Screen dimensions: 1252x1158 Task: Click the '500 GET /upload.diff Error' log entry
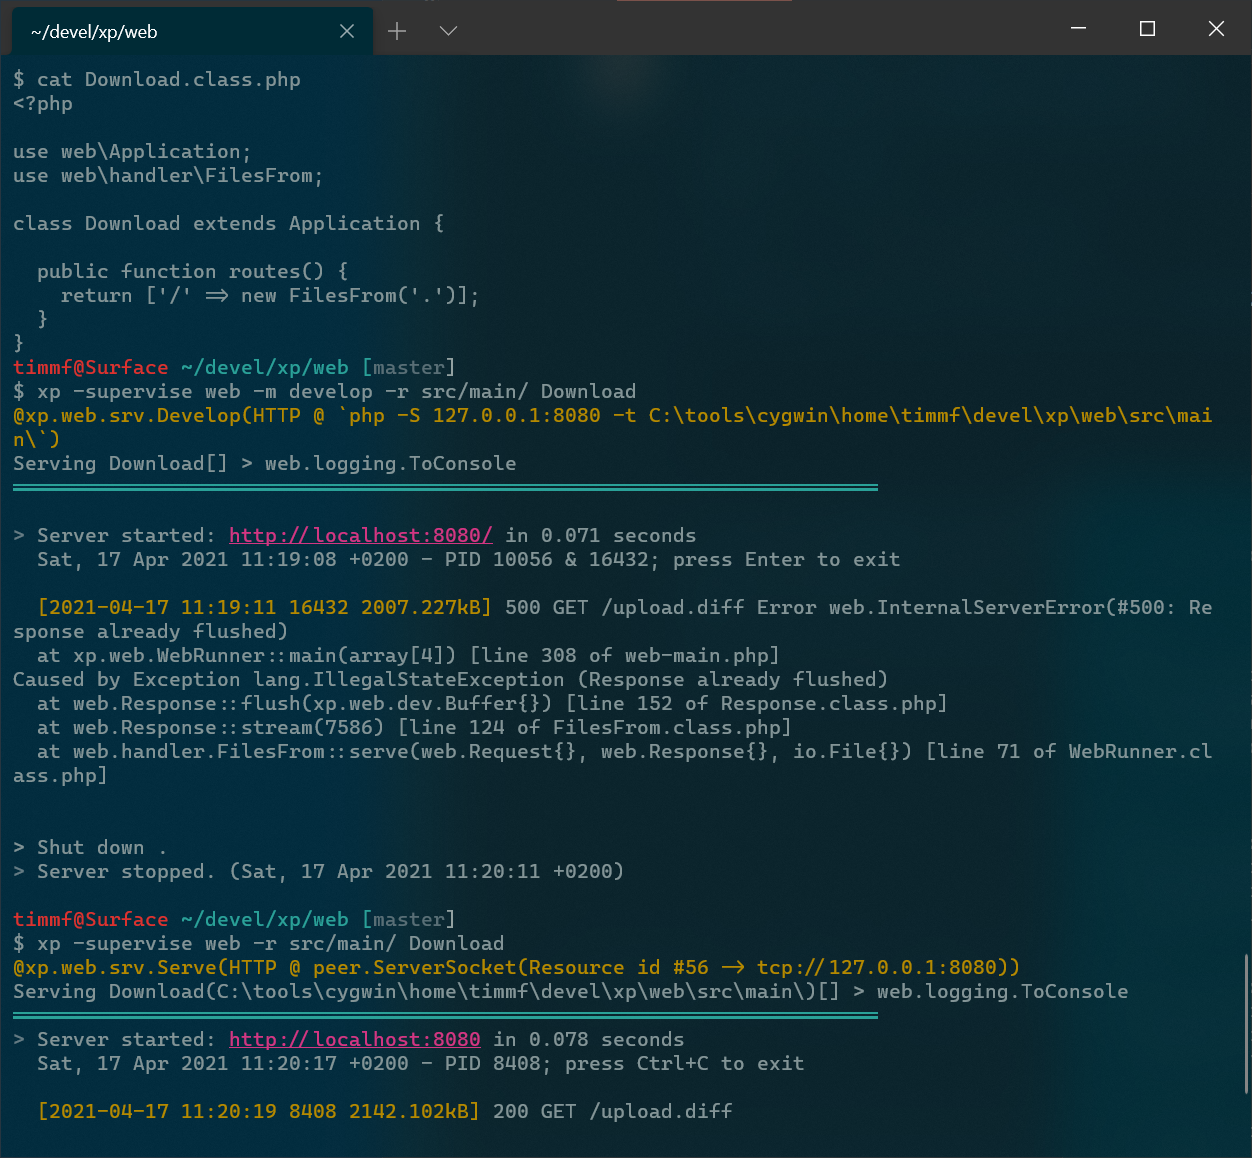tap(612, 619)
